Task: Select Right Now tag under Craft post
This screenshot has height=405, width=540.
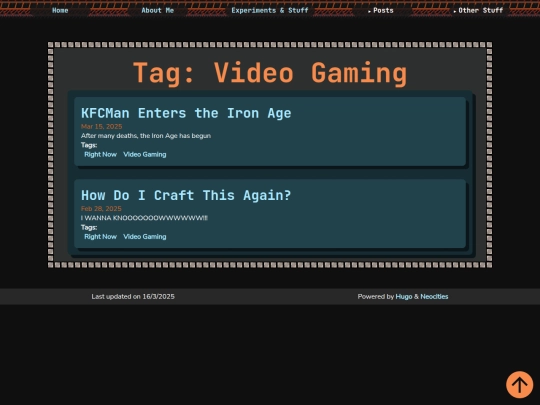Action: tap(101, 237)
